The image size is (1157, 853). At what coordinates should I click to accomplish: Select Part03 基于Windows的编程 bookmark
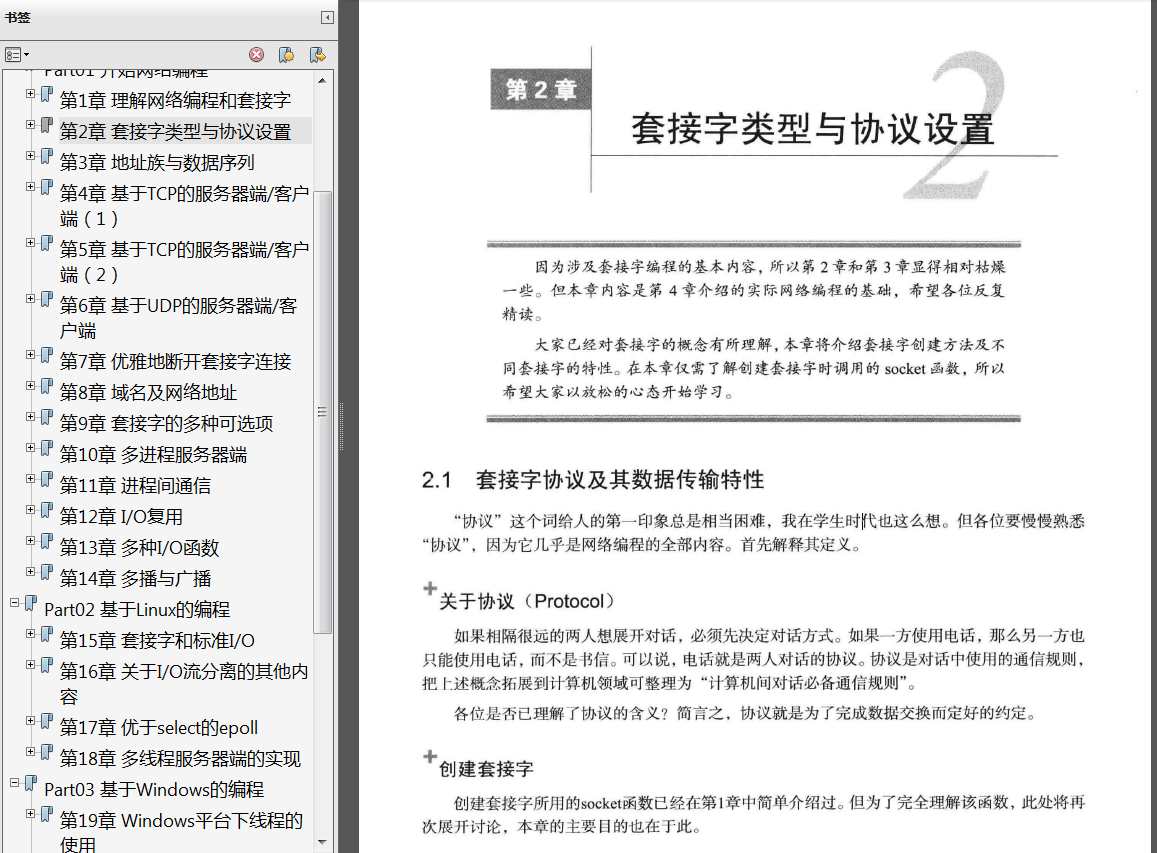click(x=154, y=790)
